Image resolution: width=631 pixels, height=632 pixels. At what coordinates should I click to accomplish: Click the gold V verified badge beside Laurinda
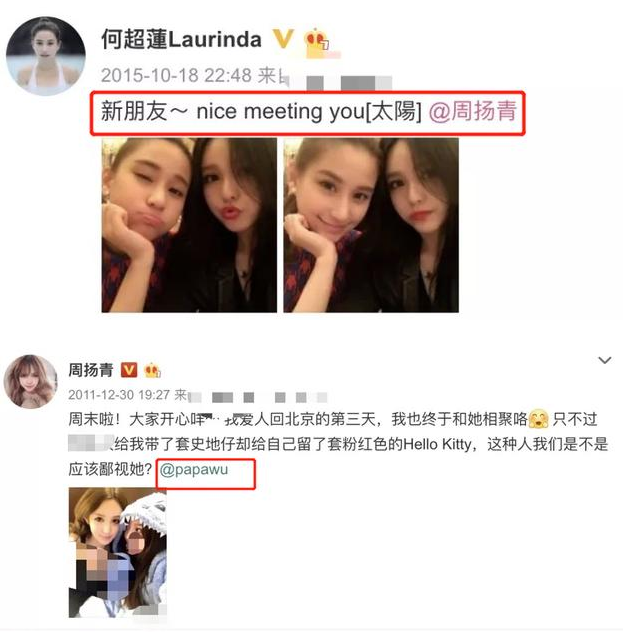click(283, 39)
